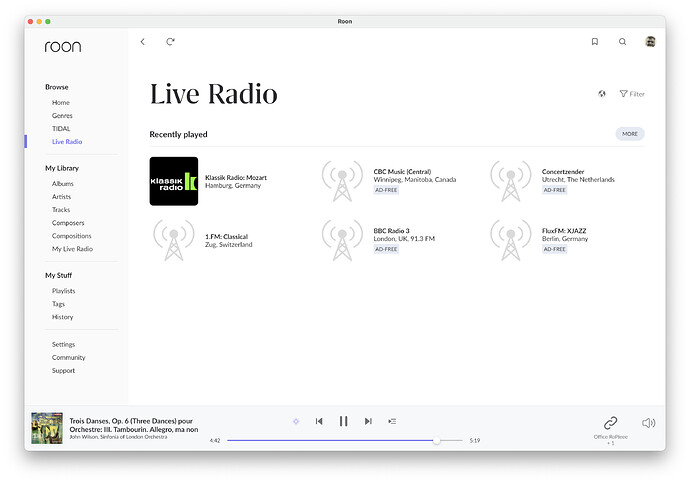This screenshot has width=690, height=483.
Task: Open Support in the sidebar
Action: [x=63, y=370]
